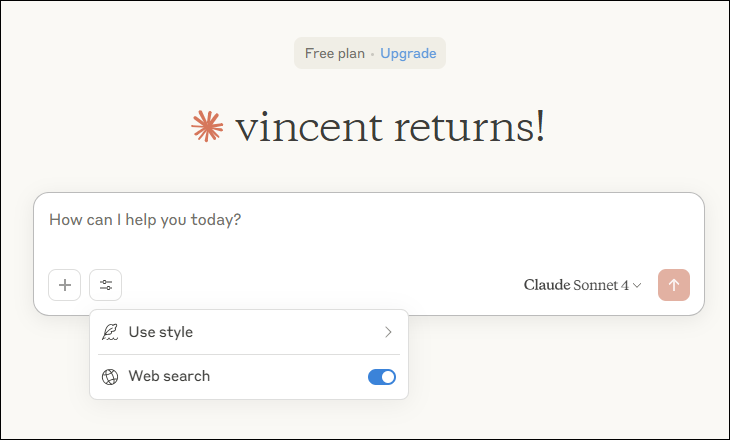Click the orange Claude starburst logo
The image size is (730, 440).
pos(207,126)
